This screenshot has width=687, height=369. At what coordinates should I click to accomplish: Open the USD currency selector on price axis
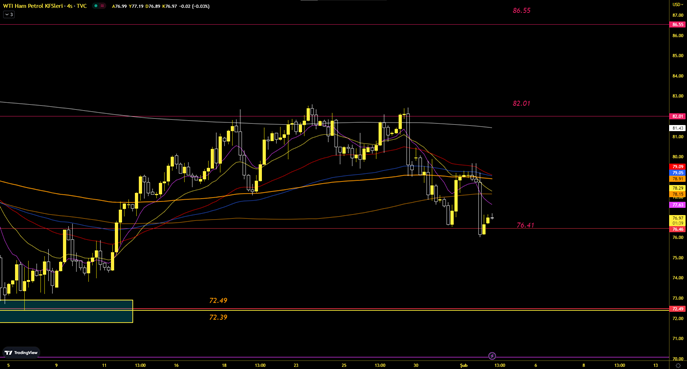click(678, 5)
